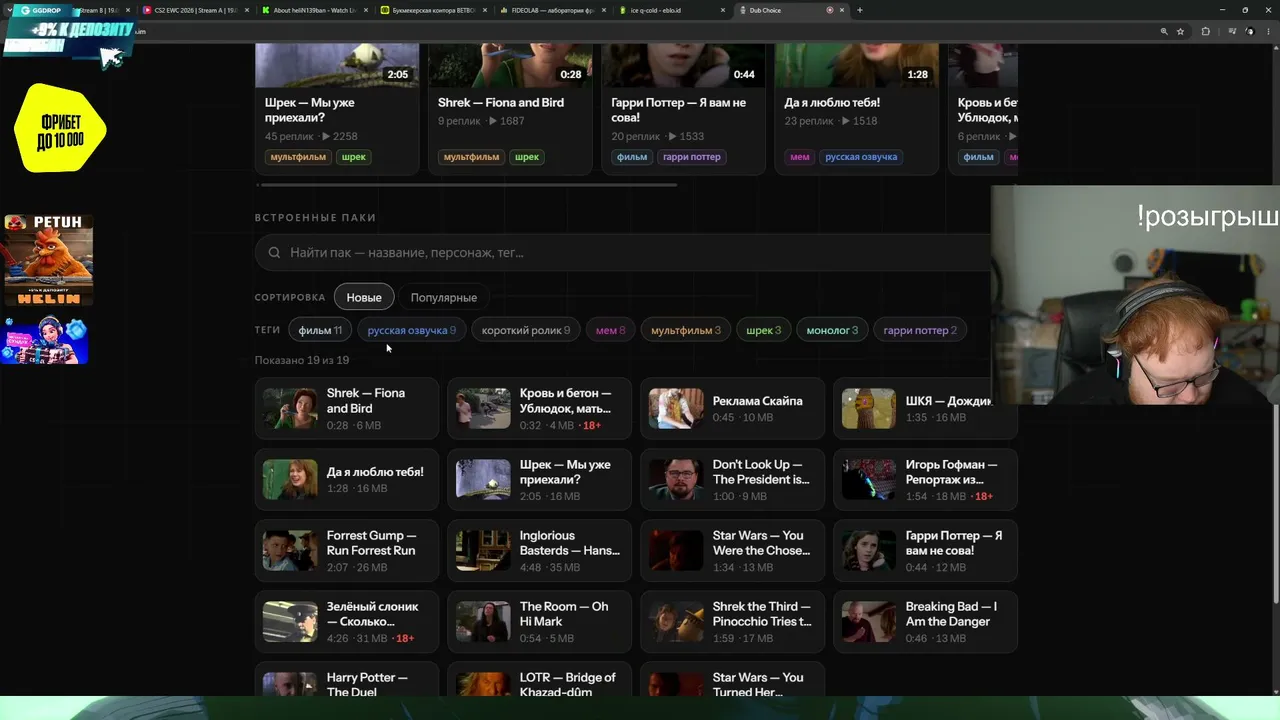Toggle the шрек 3 tag filter
1280x720 pixels.
click(x=763, y=330)
